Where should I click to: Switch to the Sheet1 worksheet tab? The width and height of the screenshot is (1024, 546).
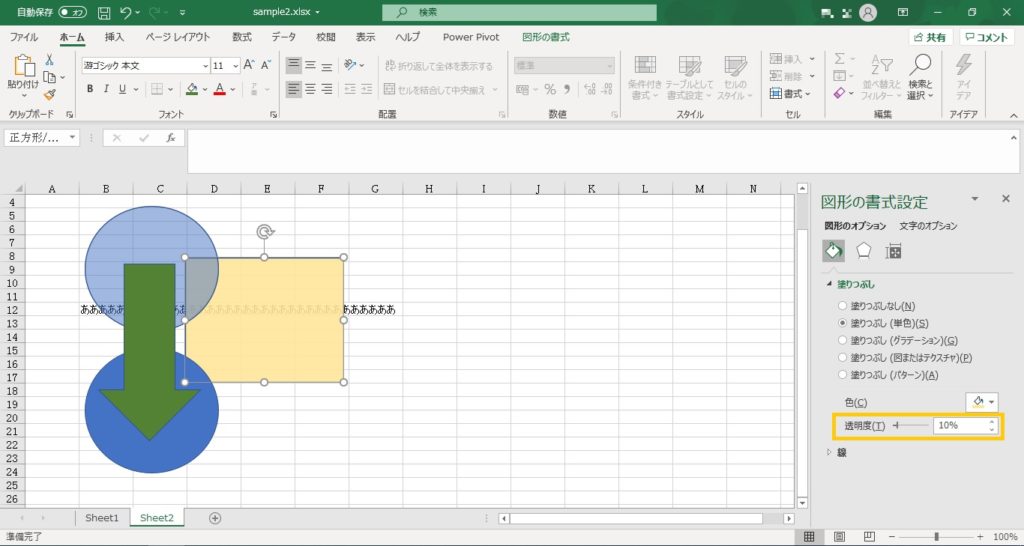coord(101,518)
